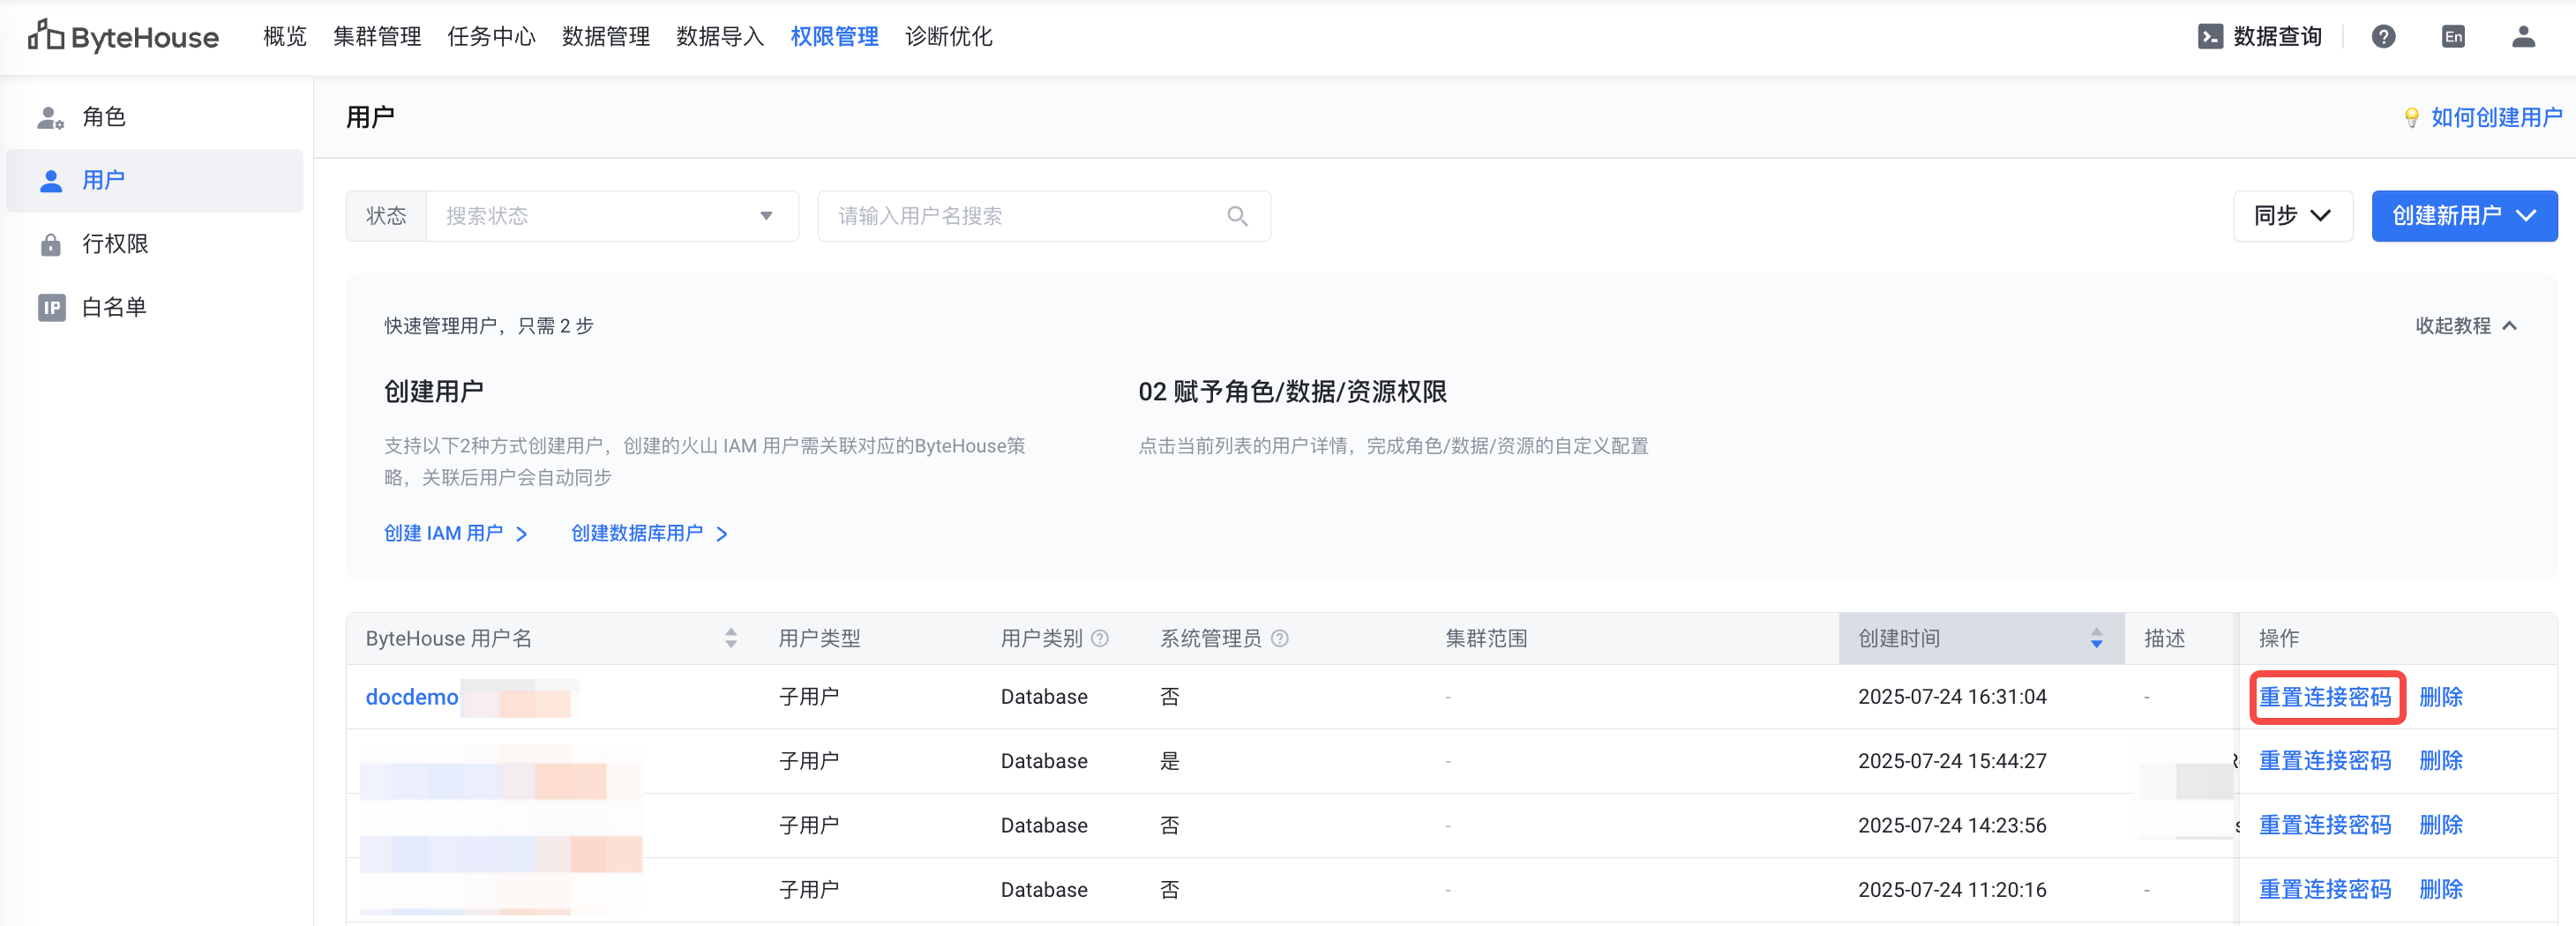Open the help question mark icon

click(2383, 37)
